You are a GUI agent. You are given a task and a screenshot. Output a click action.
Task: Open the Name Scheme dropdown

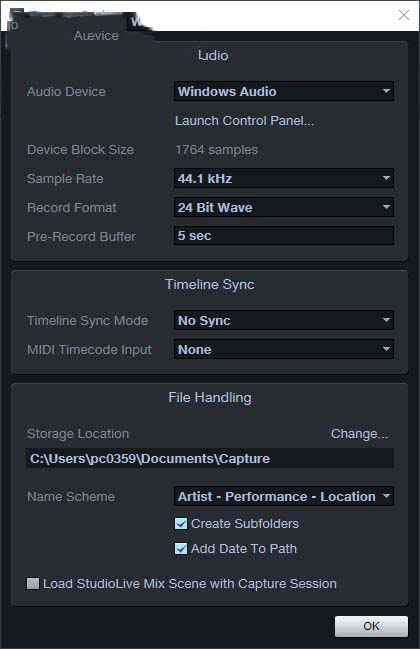[283, 496]
